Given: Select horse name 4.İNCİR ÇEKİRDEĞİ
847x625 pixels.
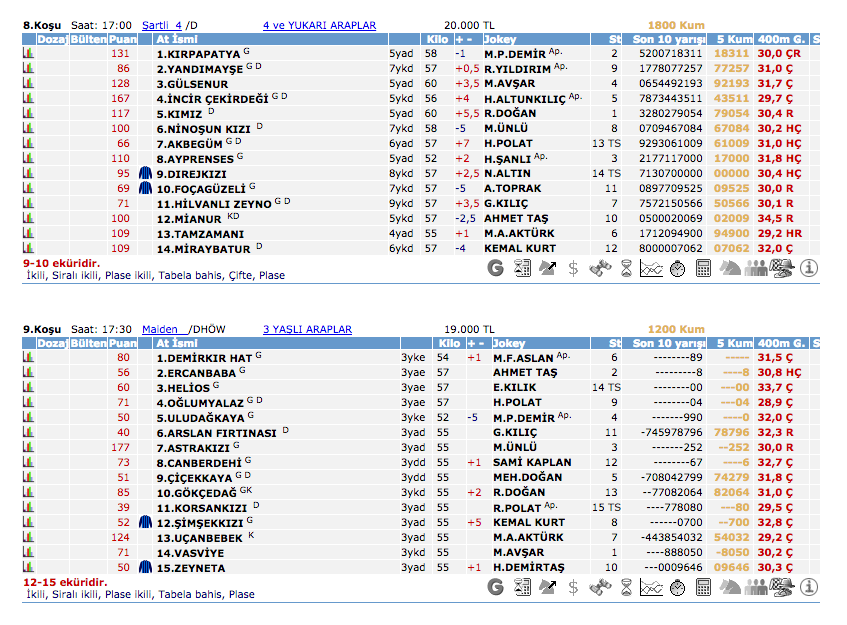Looking at the screenshot, I should (x=212, y=99).
